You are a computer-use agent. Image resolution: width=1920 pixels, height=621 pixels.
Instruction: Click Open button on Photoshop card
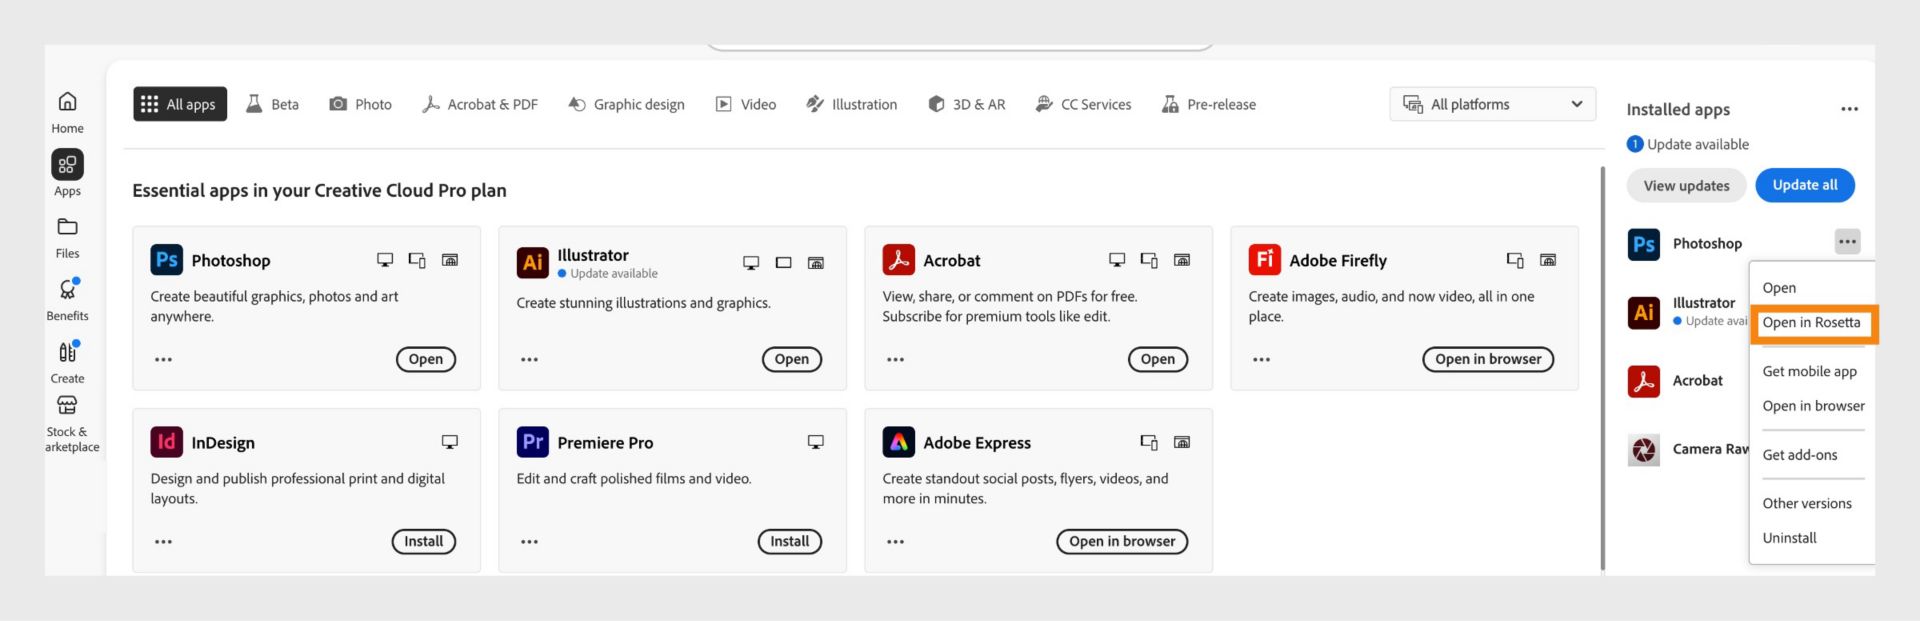(426, 359)
